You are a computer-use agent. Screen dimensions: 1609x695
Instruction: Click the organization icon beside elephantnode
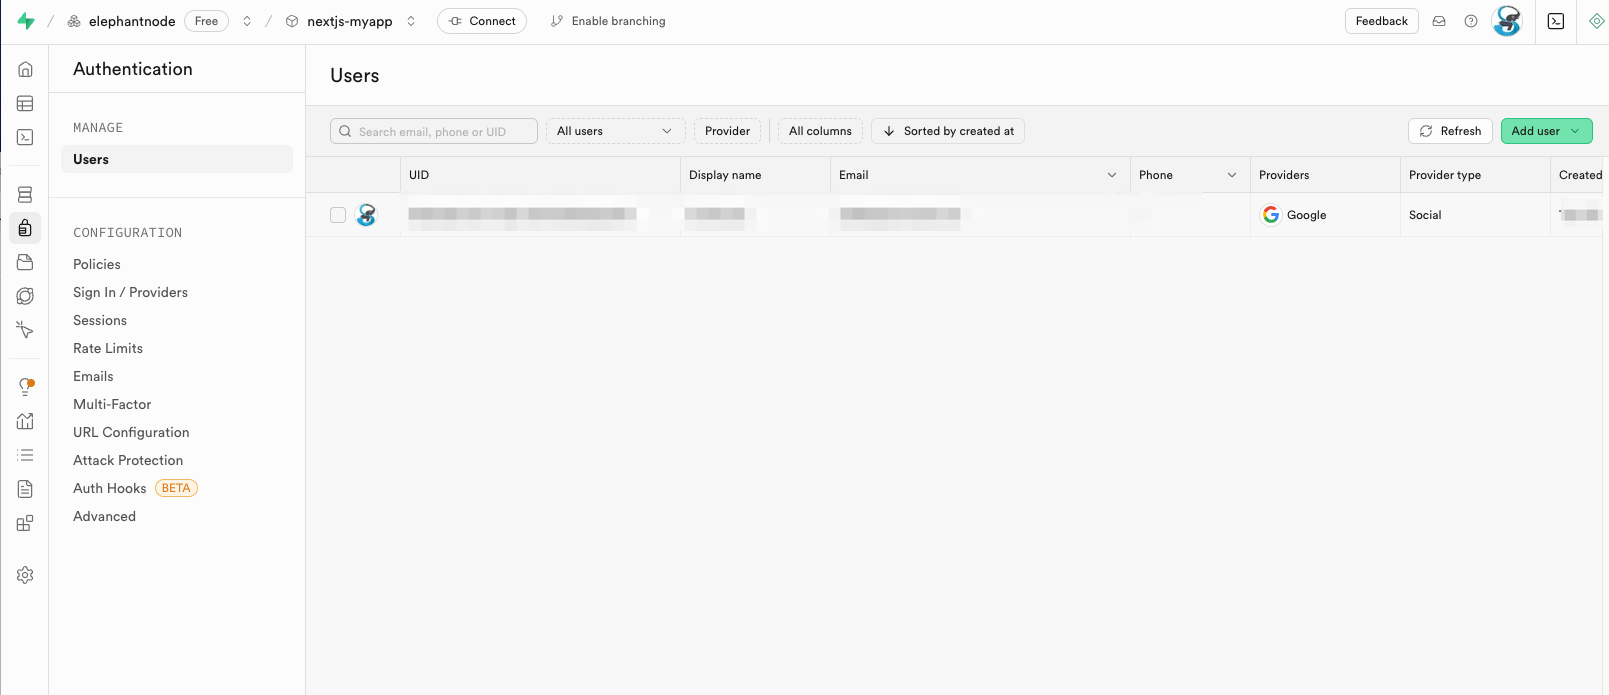[x=74, y=21]
